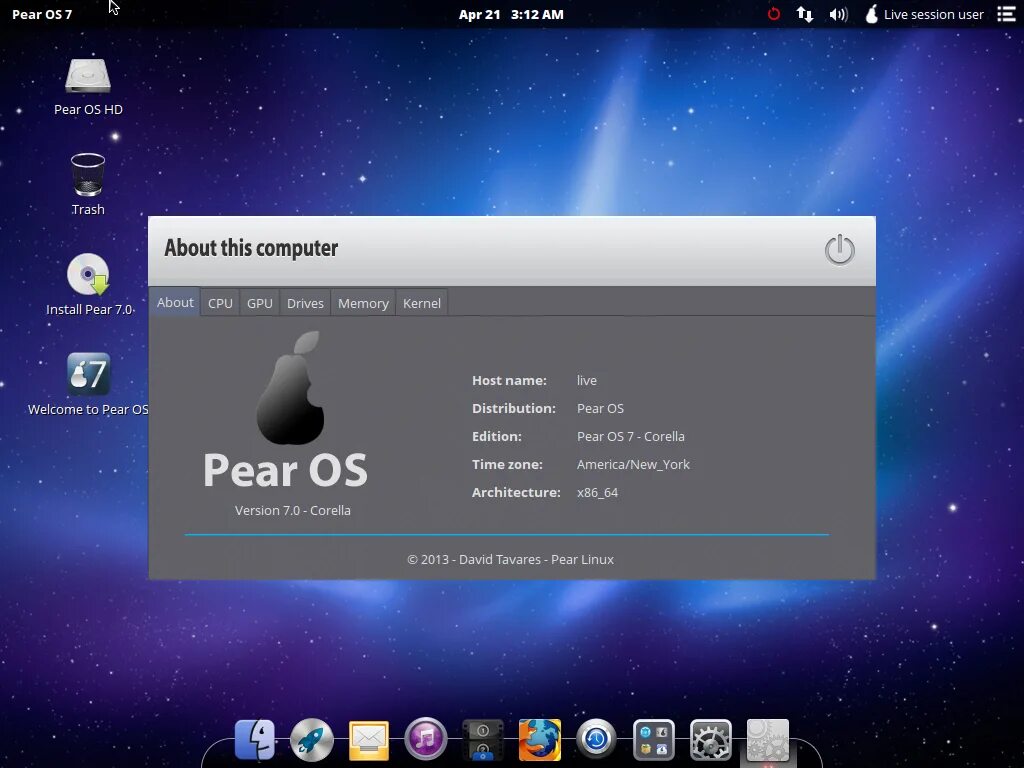The height and width of the screenshot is (768, 1024).
Task: Click the 'About this computer' title
Action: click(x=251, y=248)
